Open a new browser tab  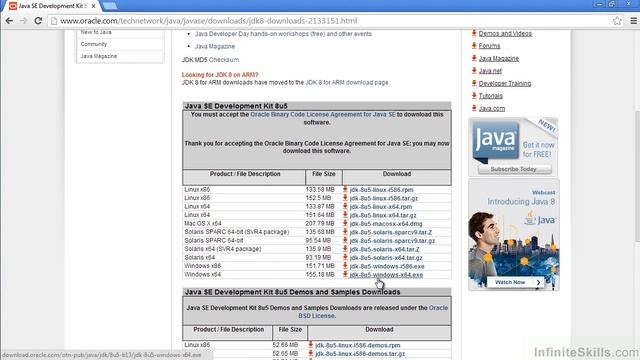(109, 6)
